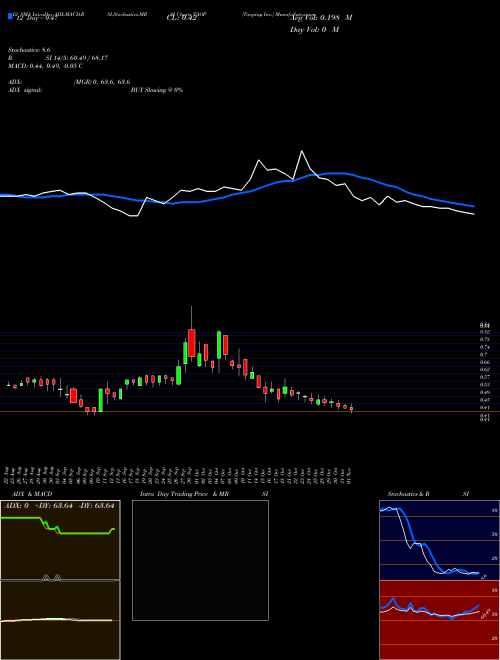Screen dimensions: 500x660
Task: Click the 'BUY Slowing @ 0%' signal text
Action: pos(157,90)
